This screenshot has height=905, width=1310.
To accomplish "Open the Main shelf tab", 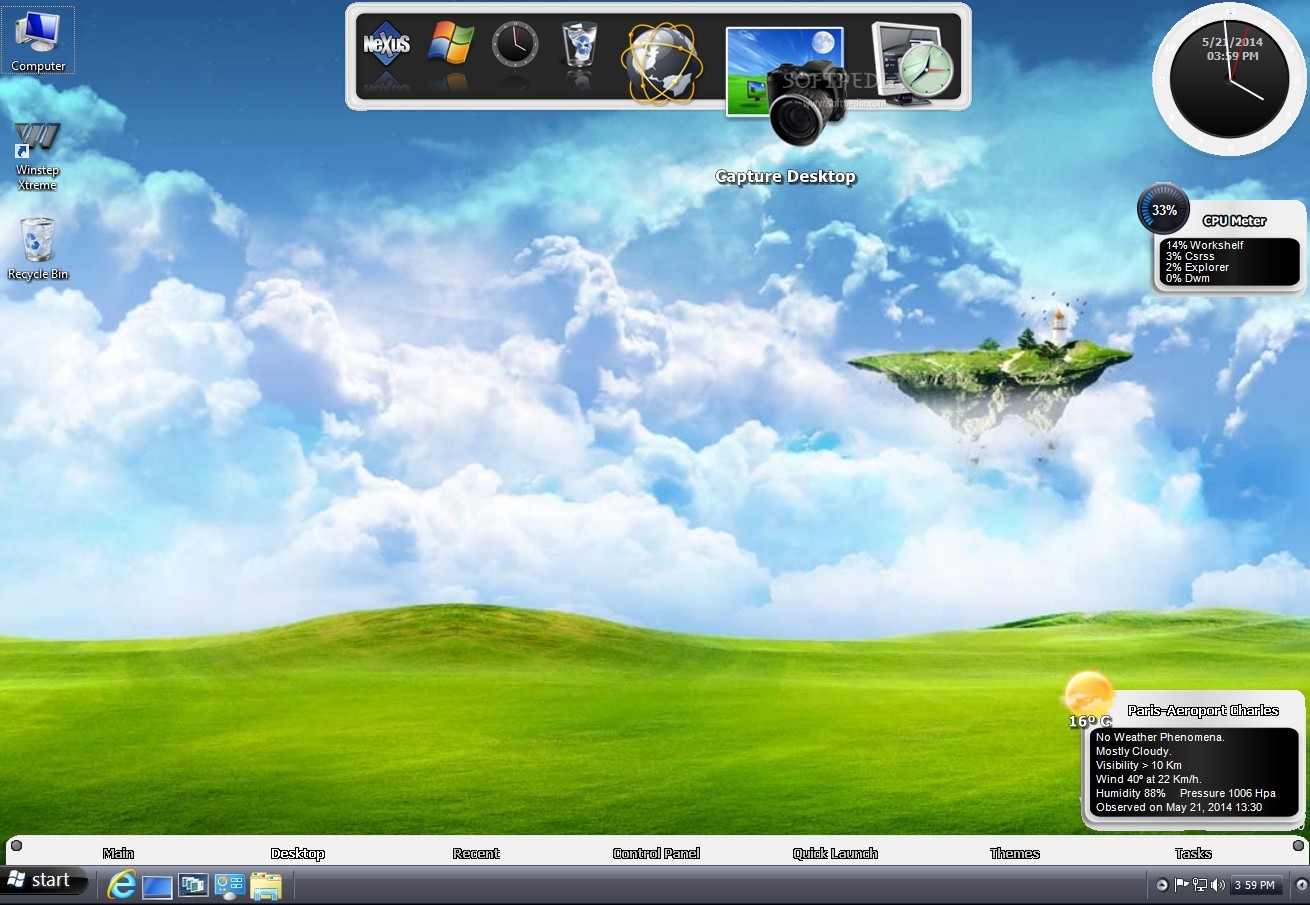I will pyautogui.click(x=118, y=853).
